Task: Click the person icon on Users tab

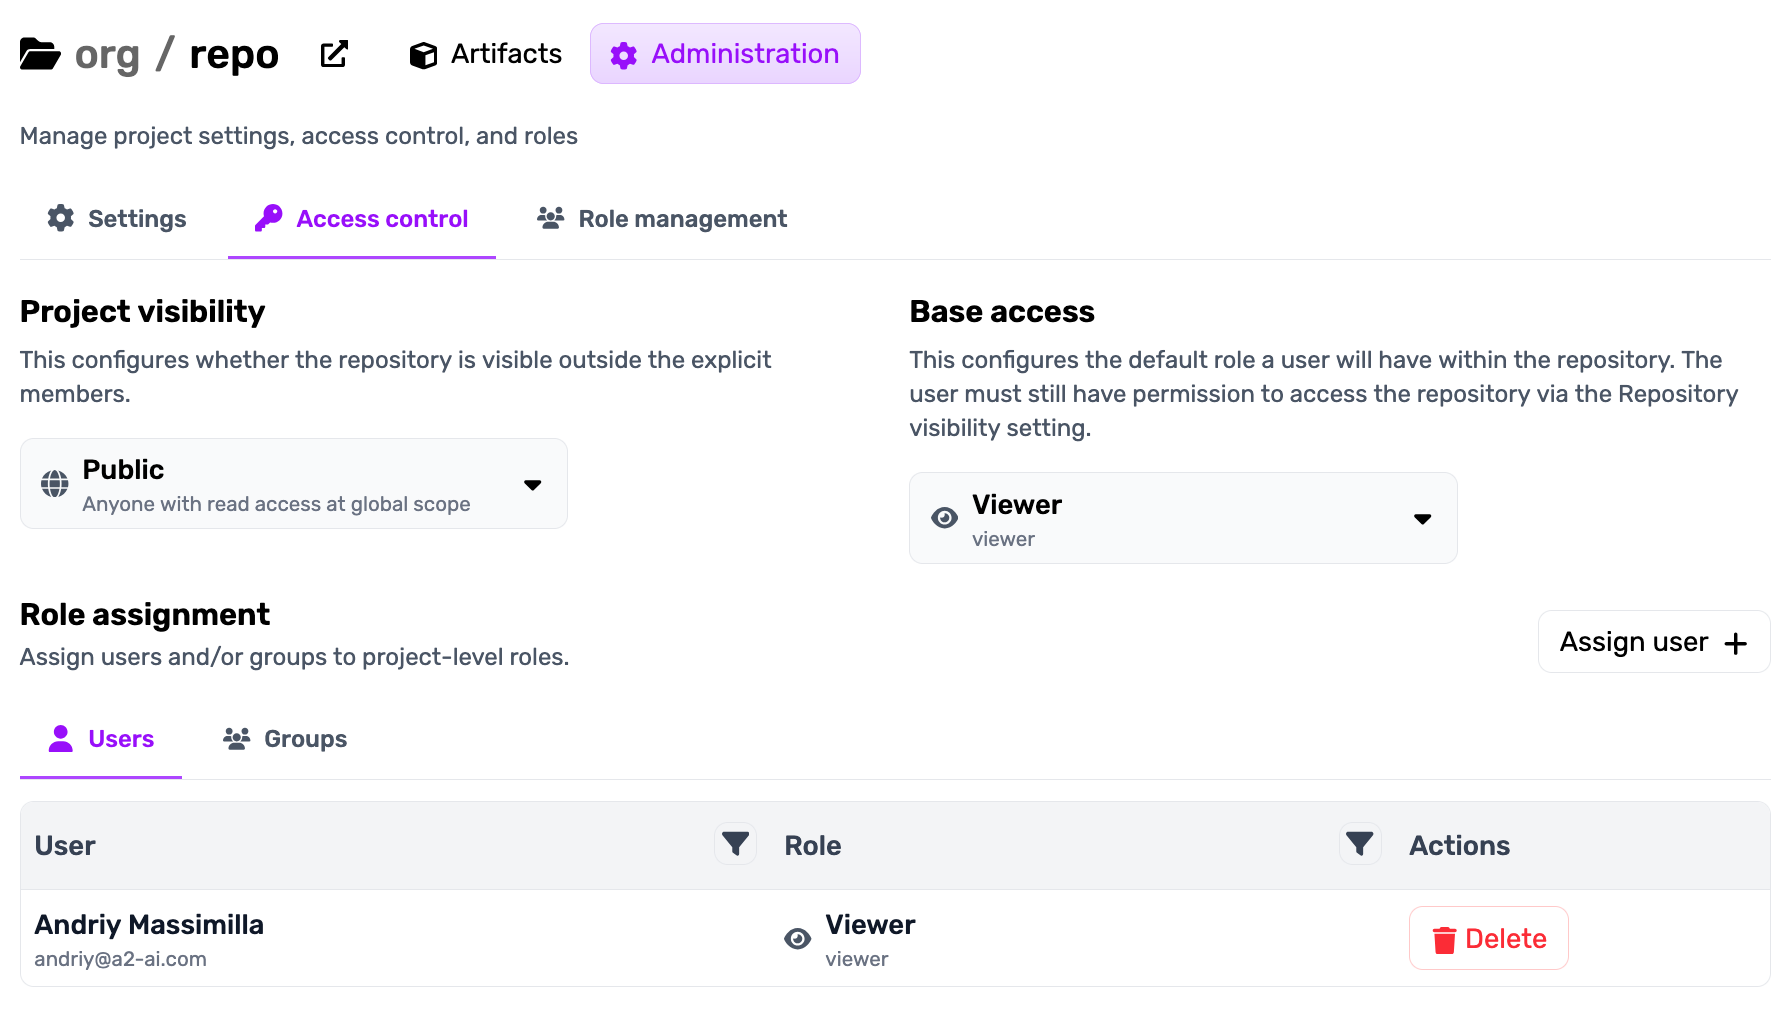Action: [61, 738]
